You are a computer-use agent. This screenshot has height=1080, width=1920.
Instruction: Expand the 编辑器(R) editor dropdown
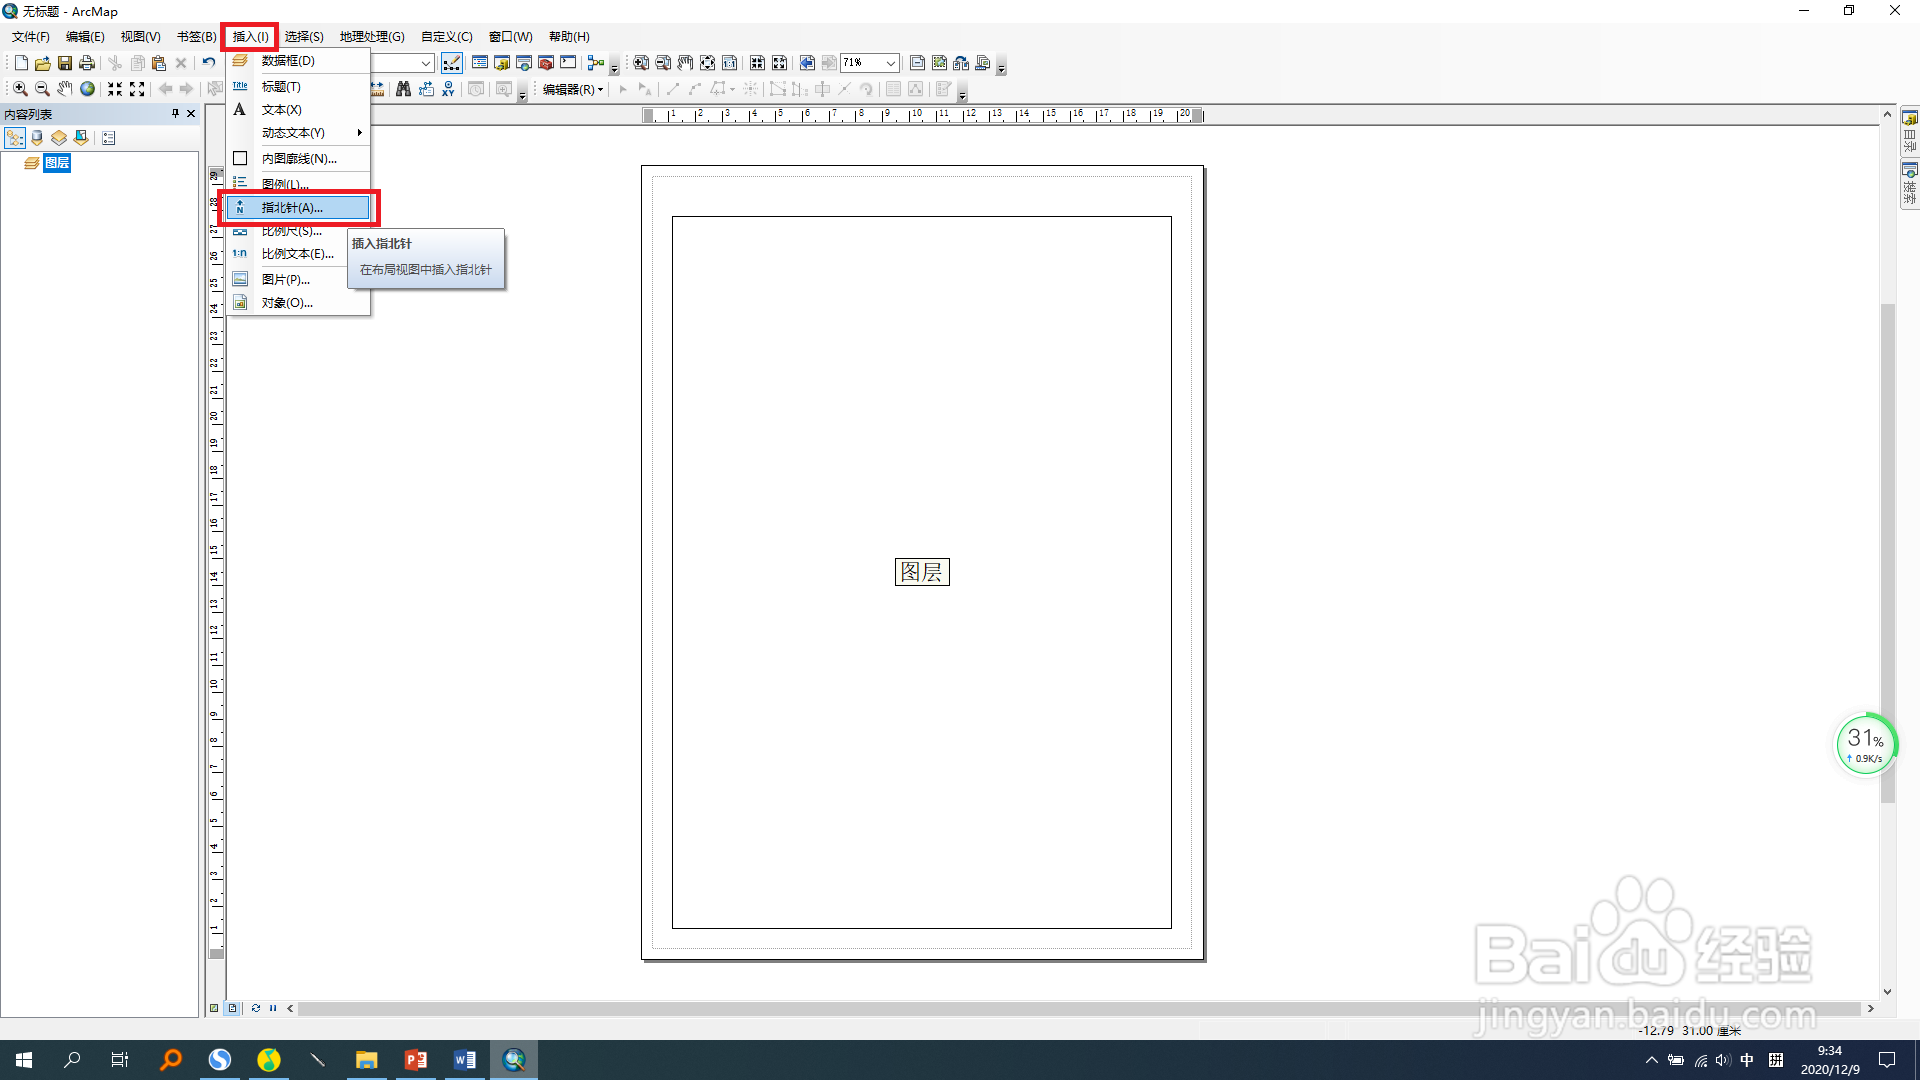573,89
